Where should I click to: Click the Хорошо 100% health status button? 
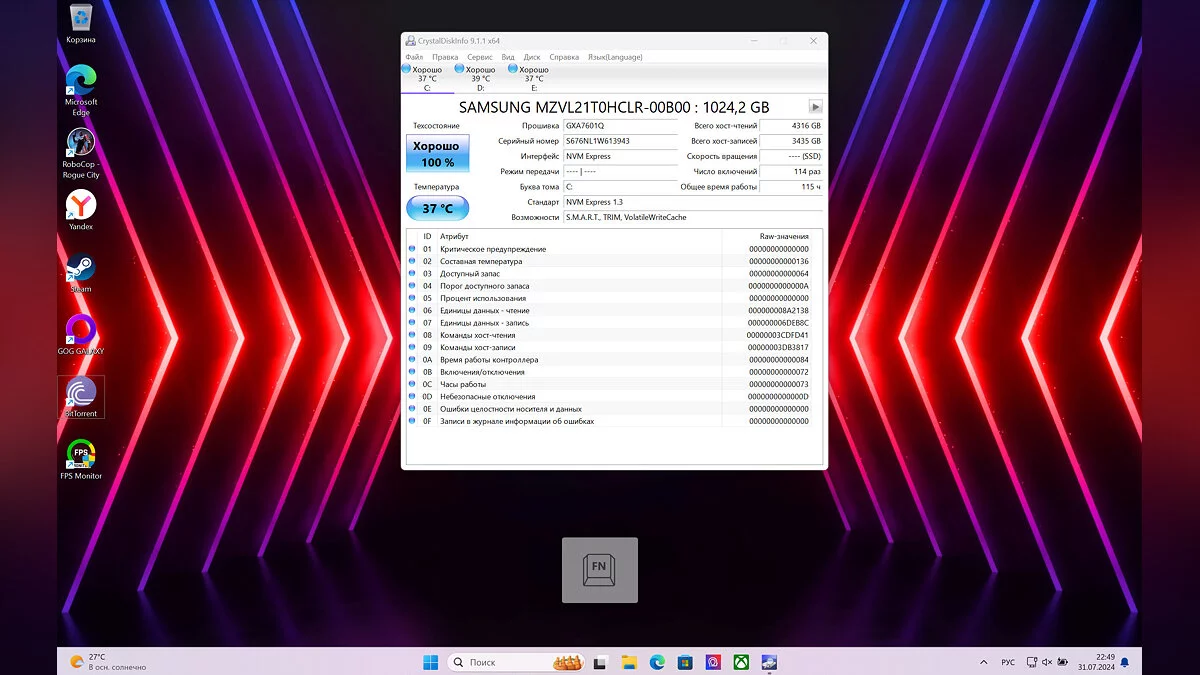coord(437,154)
